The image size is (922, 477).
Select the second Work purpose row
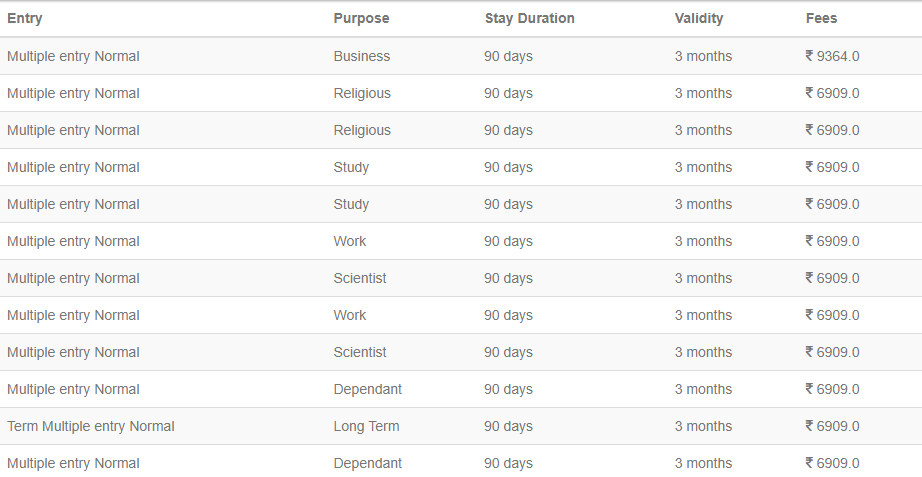(461, 315)
